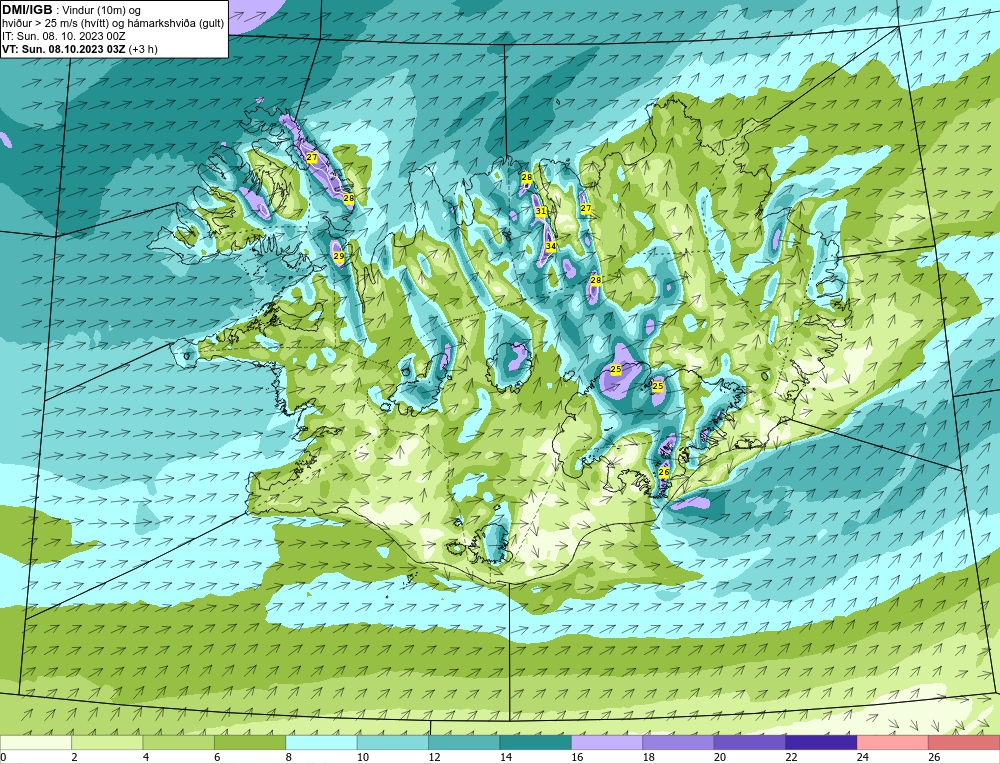This screenshot has width=1000, height=764.
Task: Click the yellow max gust label 29
Action: pyautogui.click(x=339, y=256)
